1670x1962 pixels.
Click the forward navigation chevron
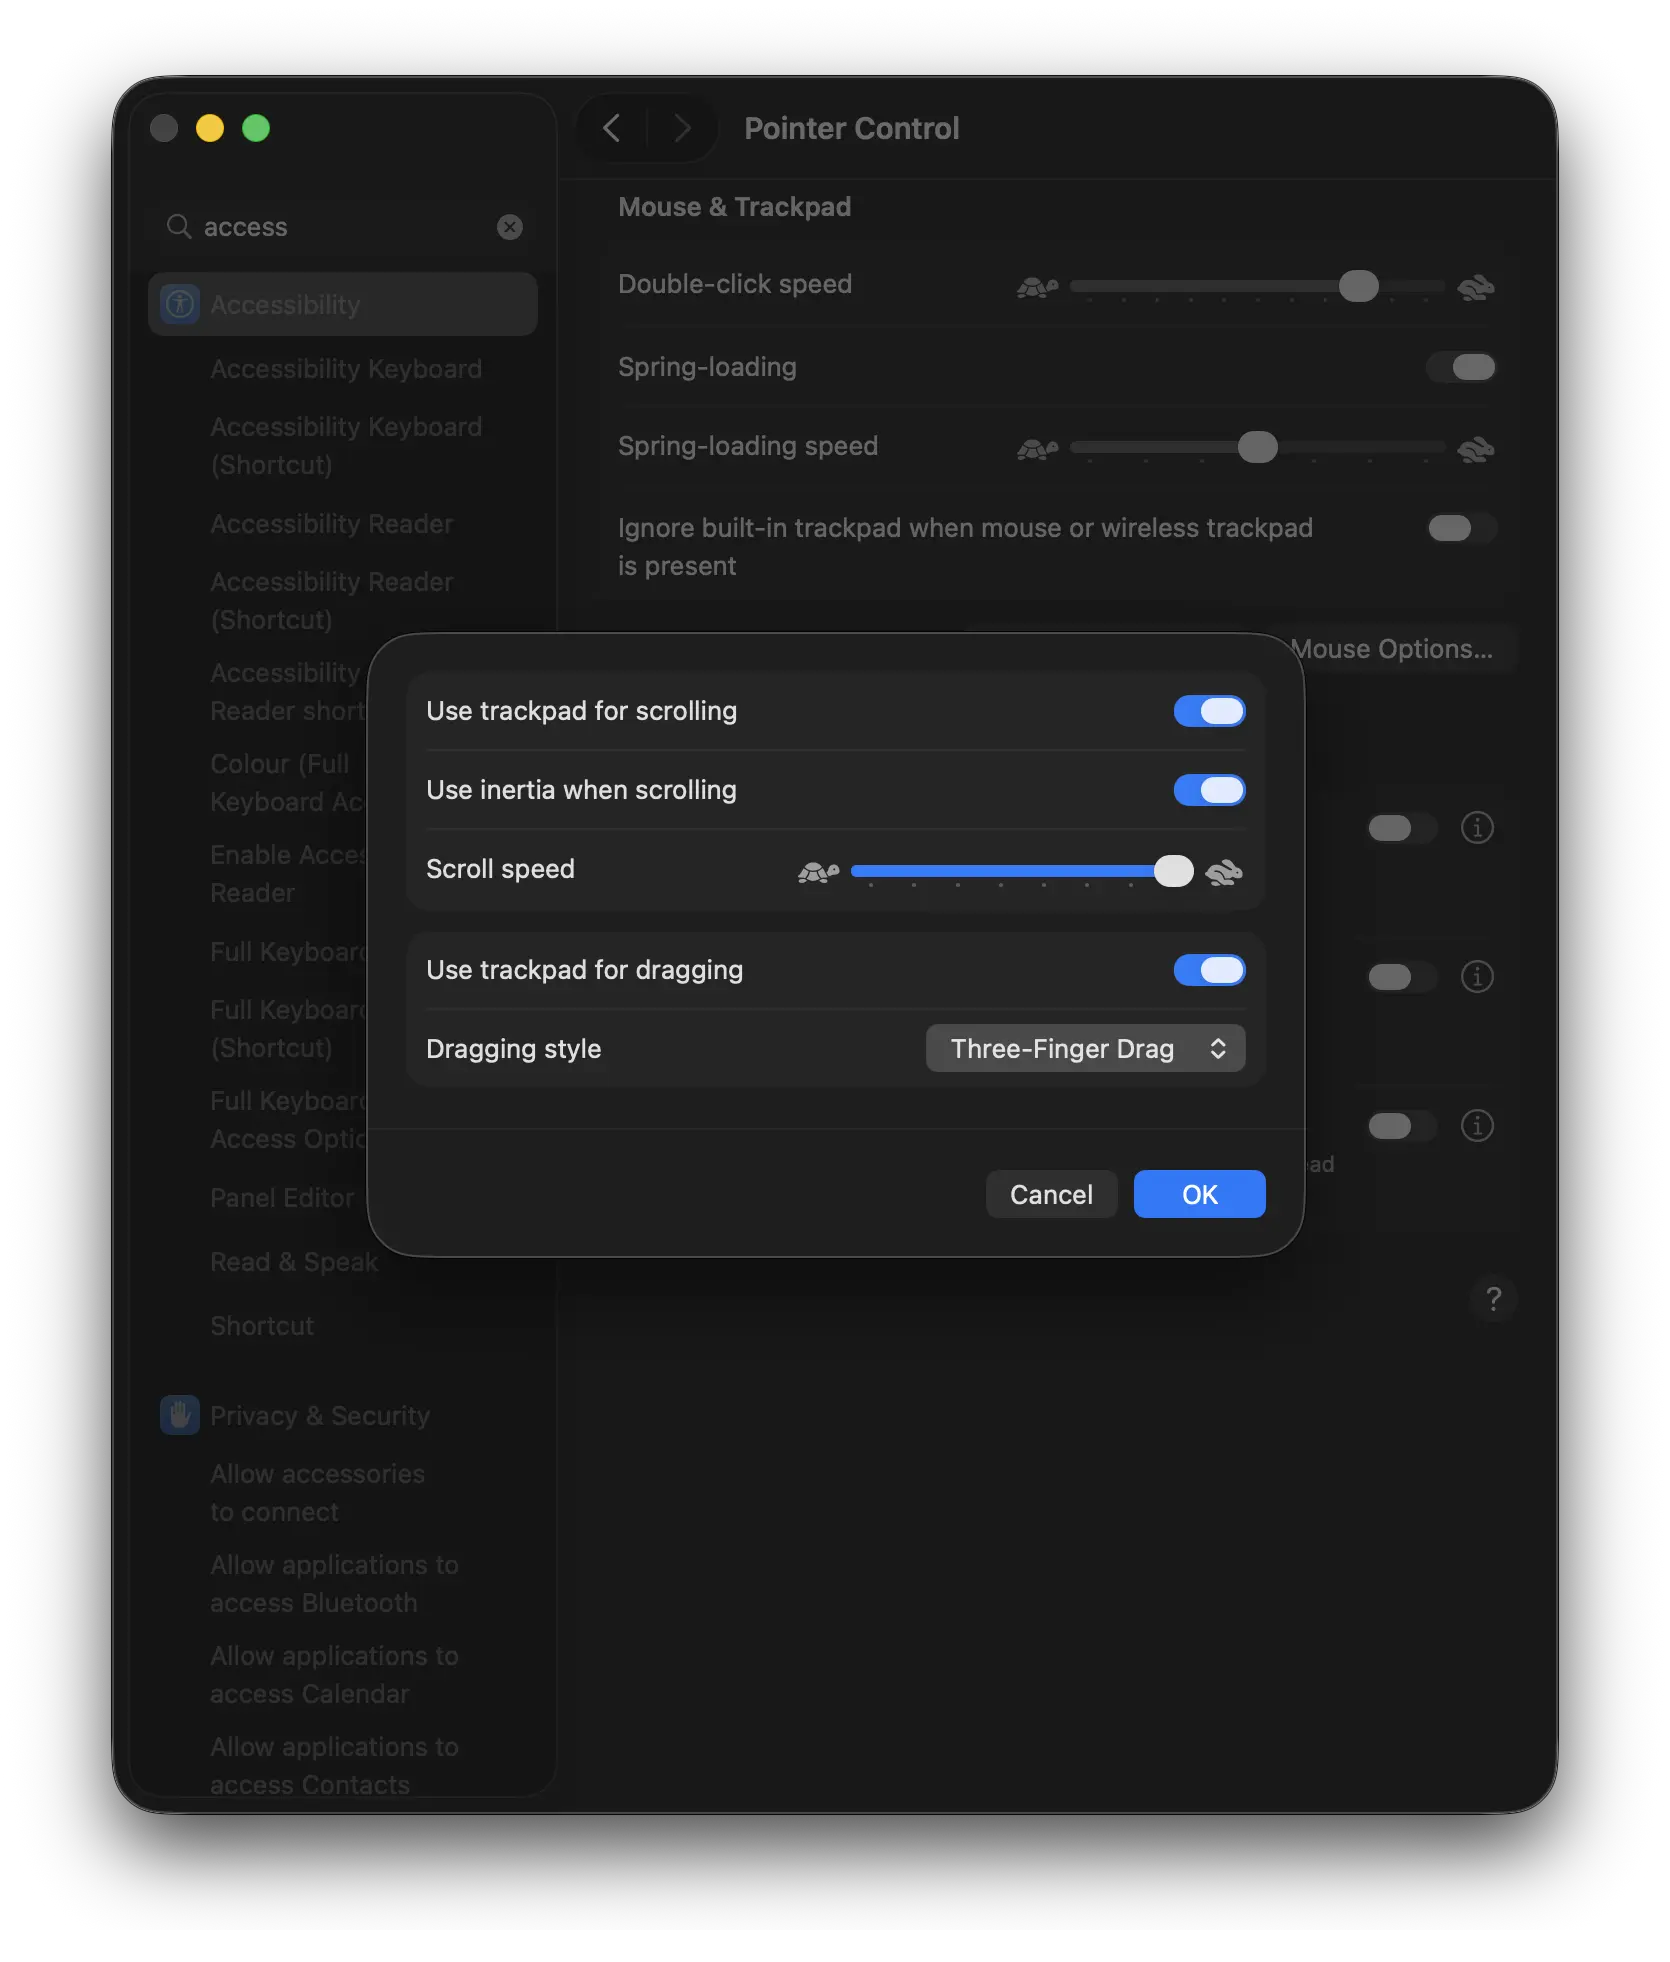pos(682,128)
